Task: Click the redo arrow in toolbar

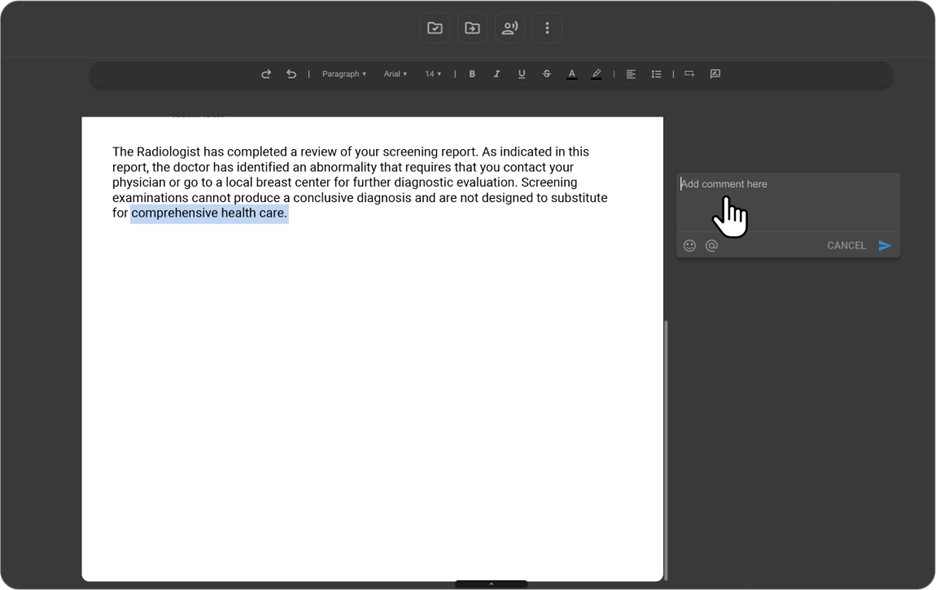Action: click(266, 74)
